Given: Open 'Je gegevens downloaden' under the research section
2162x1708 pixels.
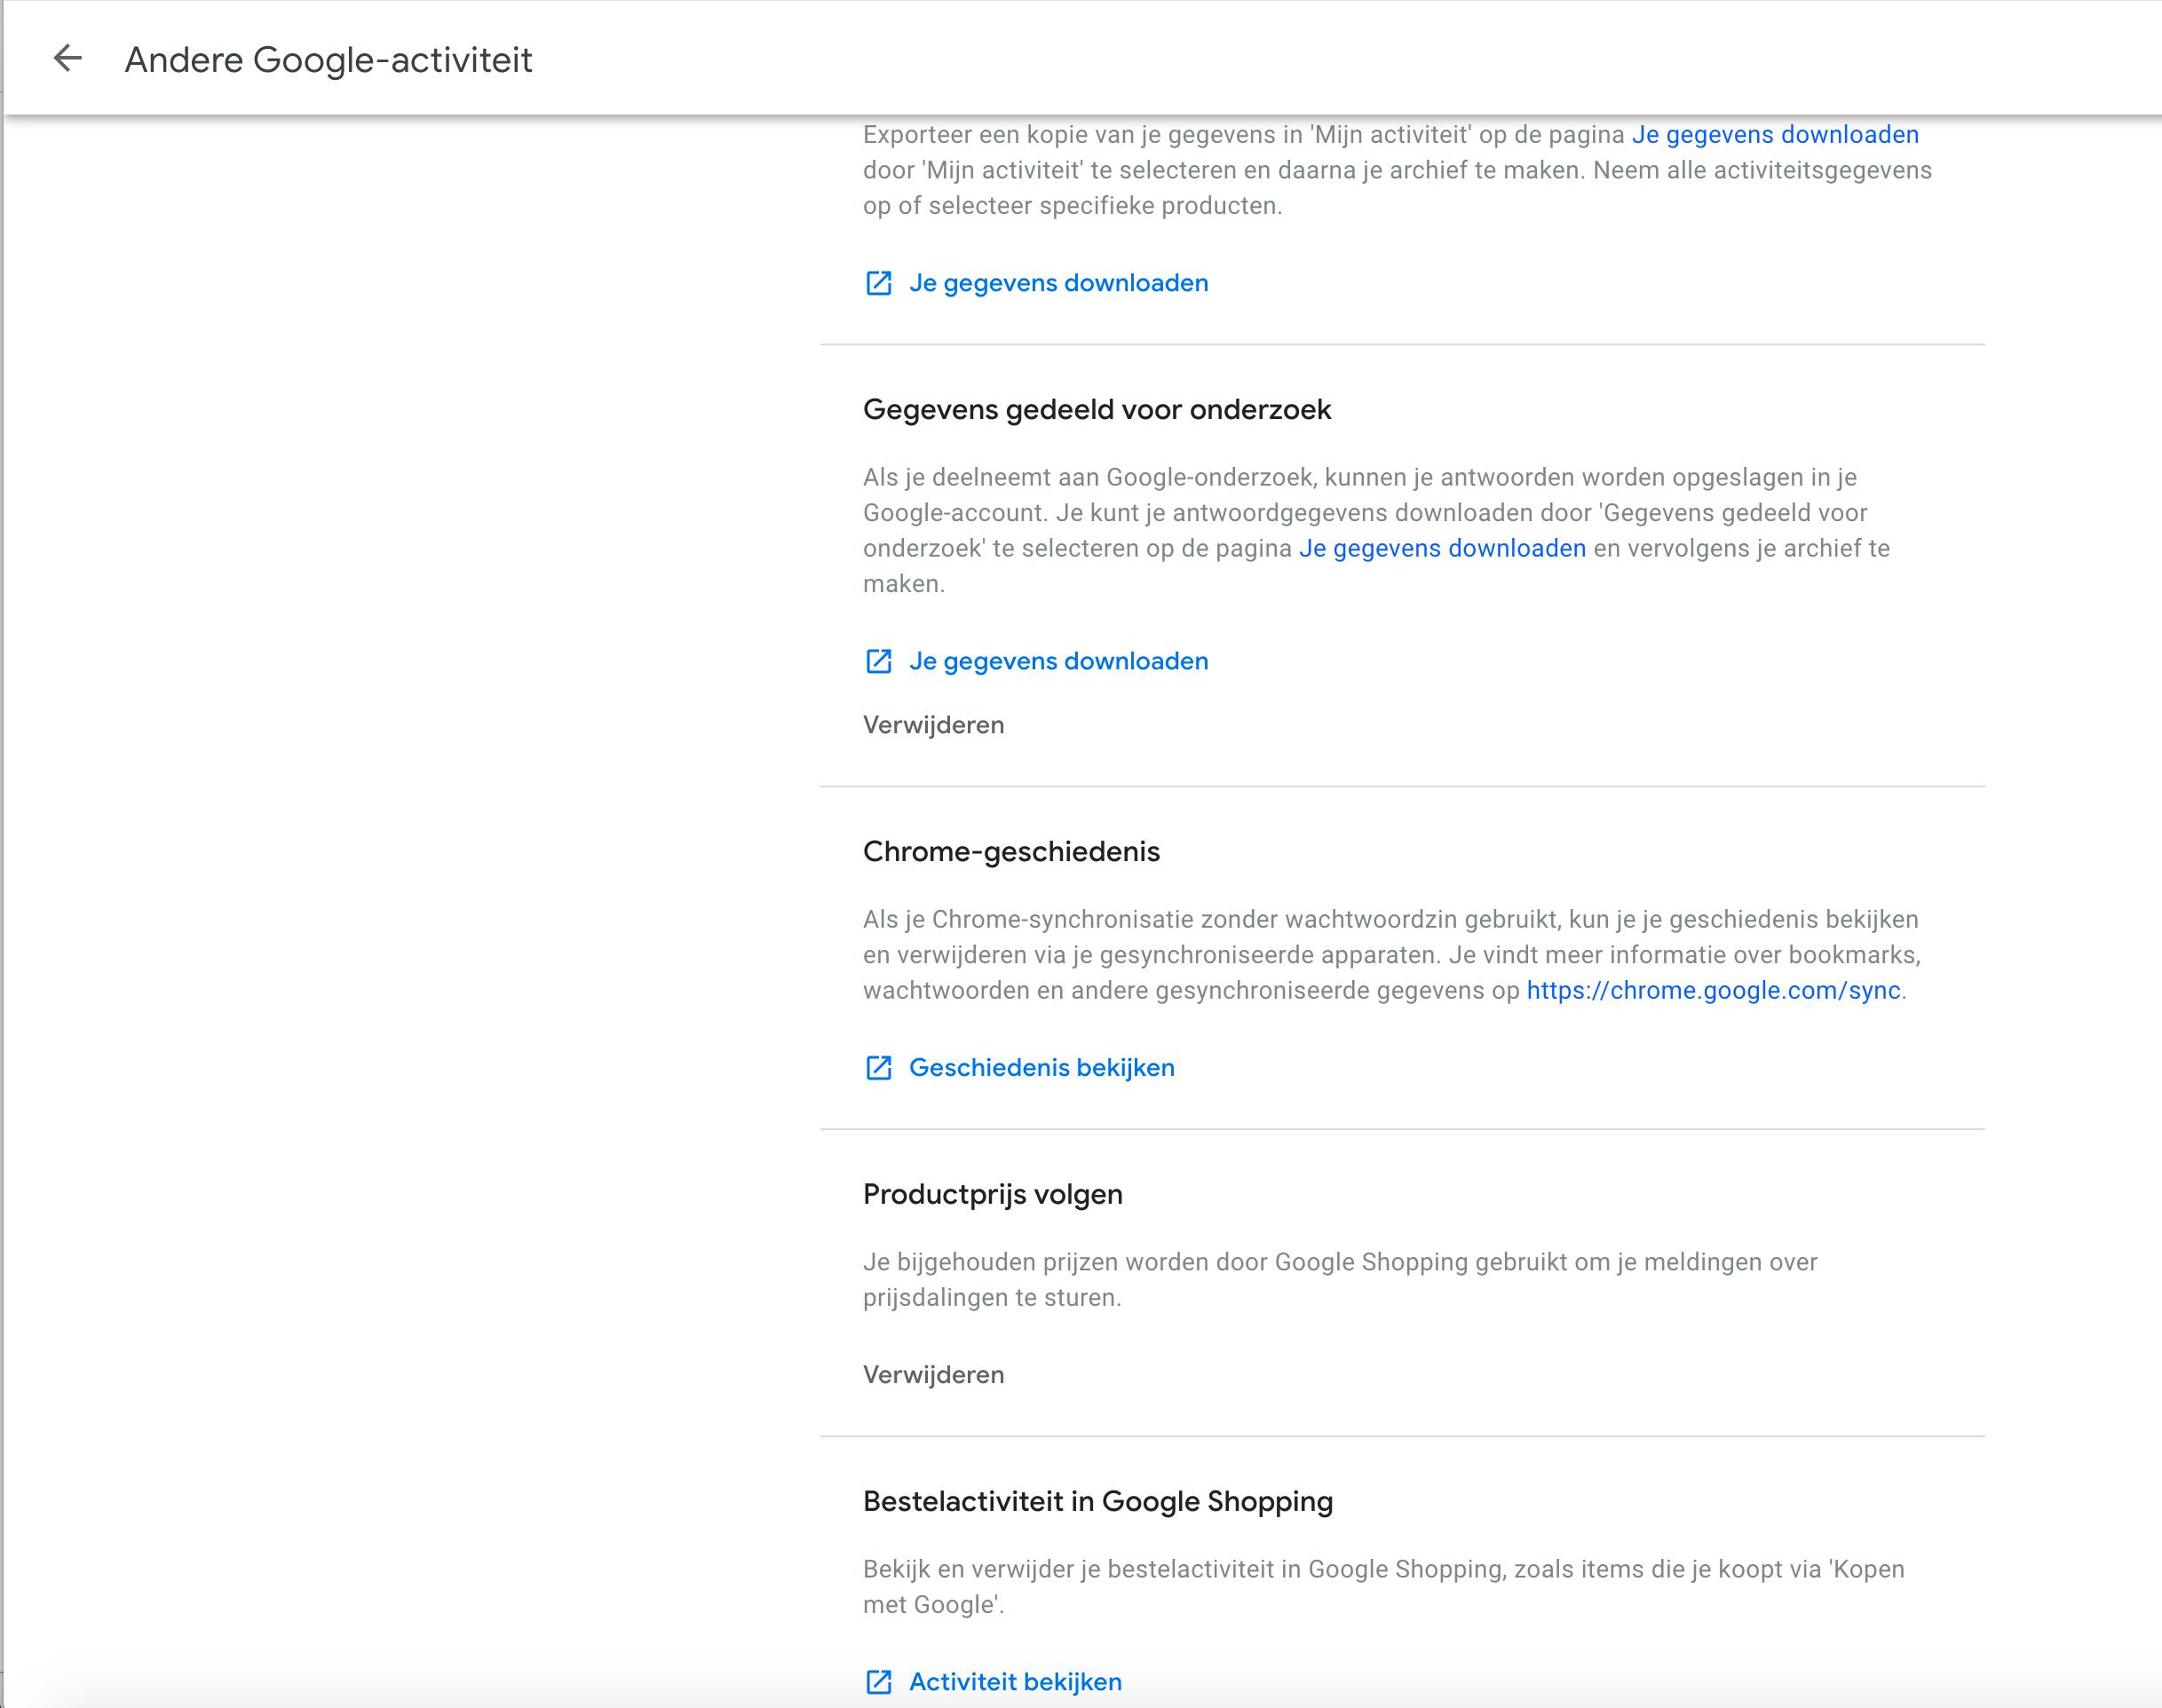Looking at the screenshot, I should (1058, 661).
